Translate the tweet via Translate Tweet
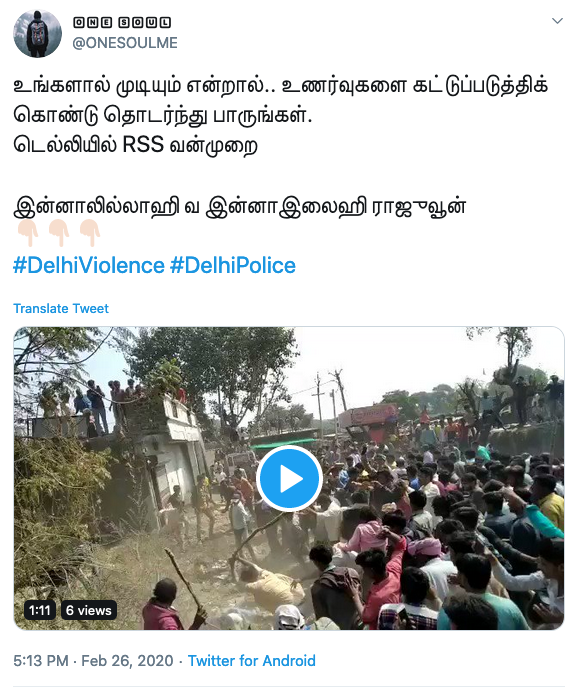 click(61, 308)
